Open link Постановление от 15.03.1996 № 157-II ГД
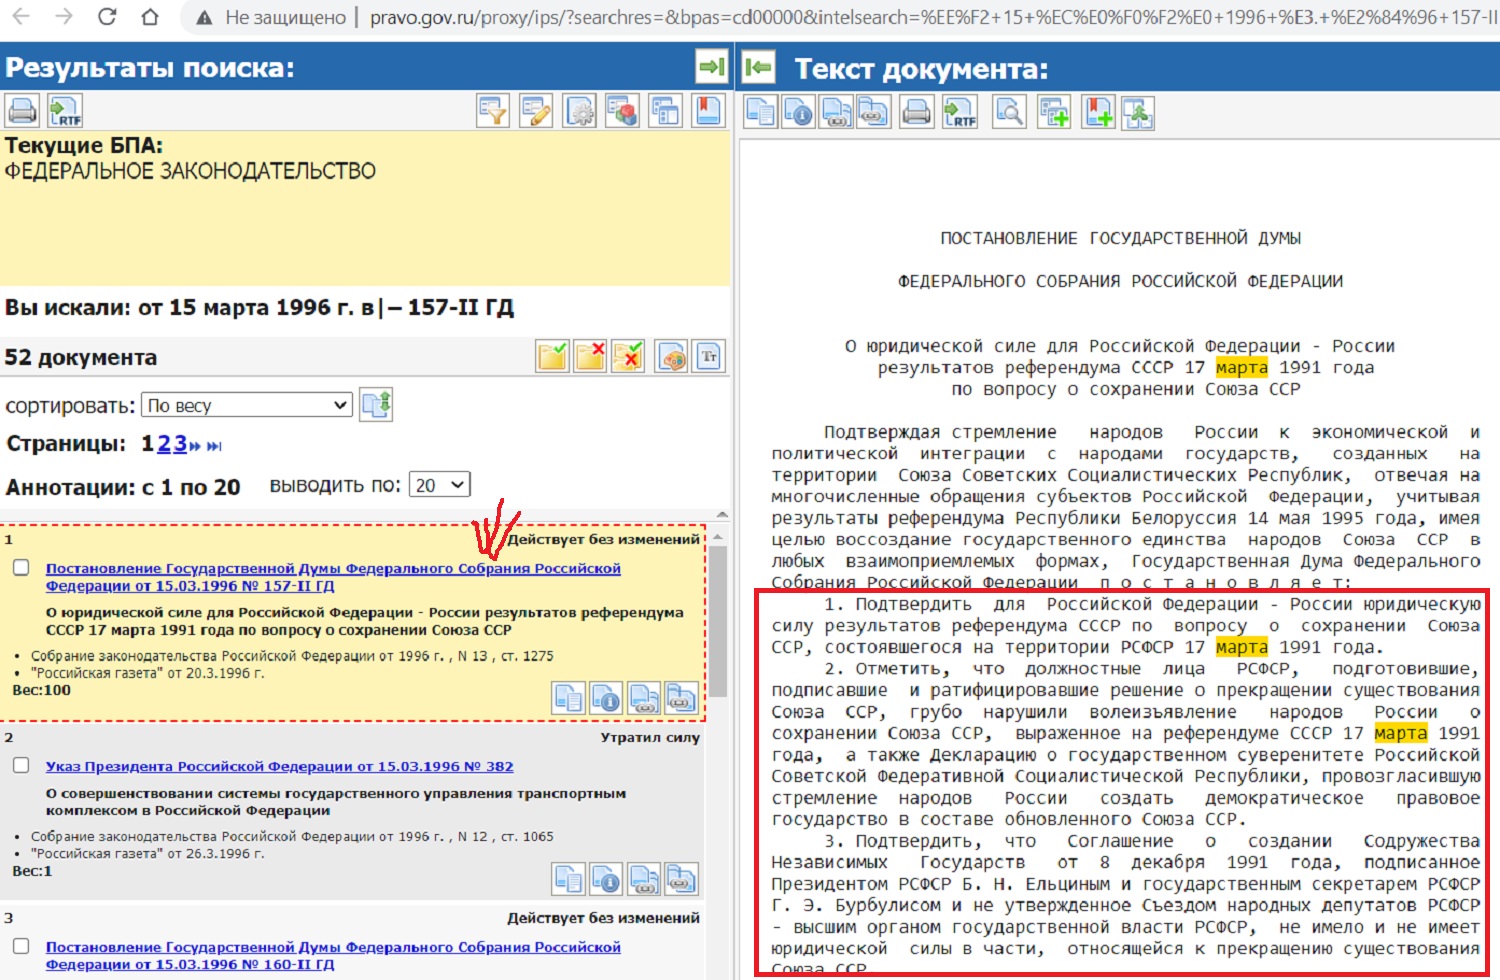 [x=333, y=577]
